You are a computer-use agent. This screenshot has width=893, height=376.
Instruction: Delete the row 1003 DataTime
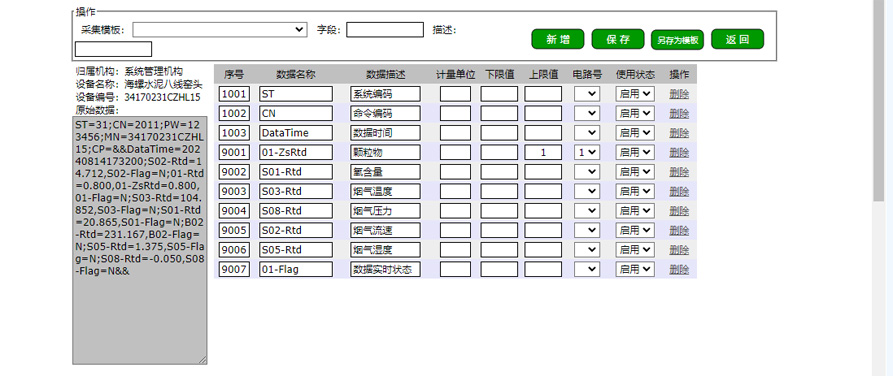click(x=679, y=133)
